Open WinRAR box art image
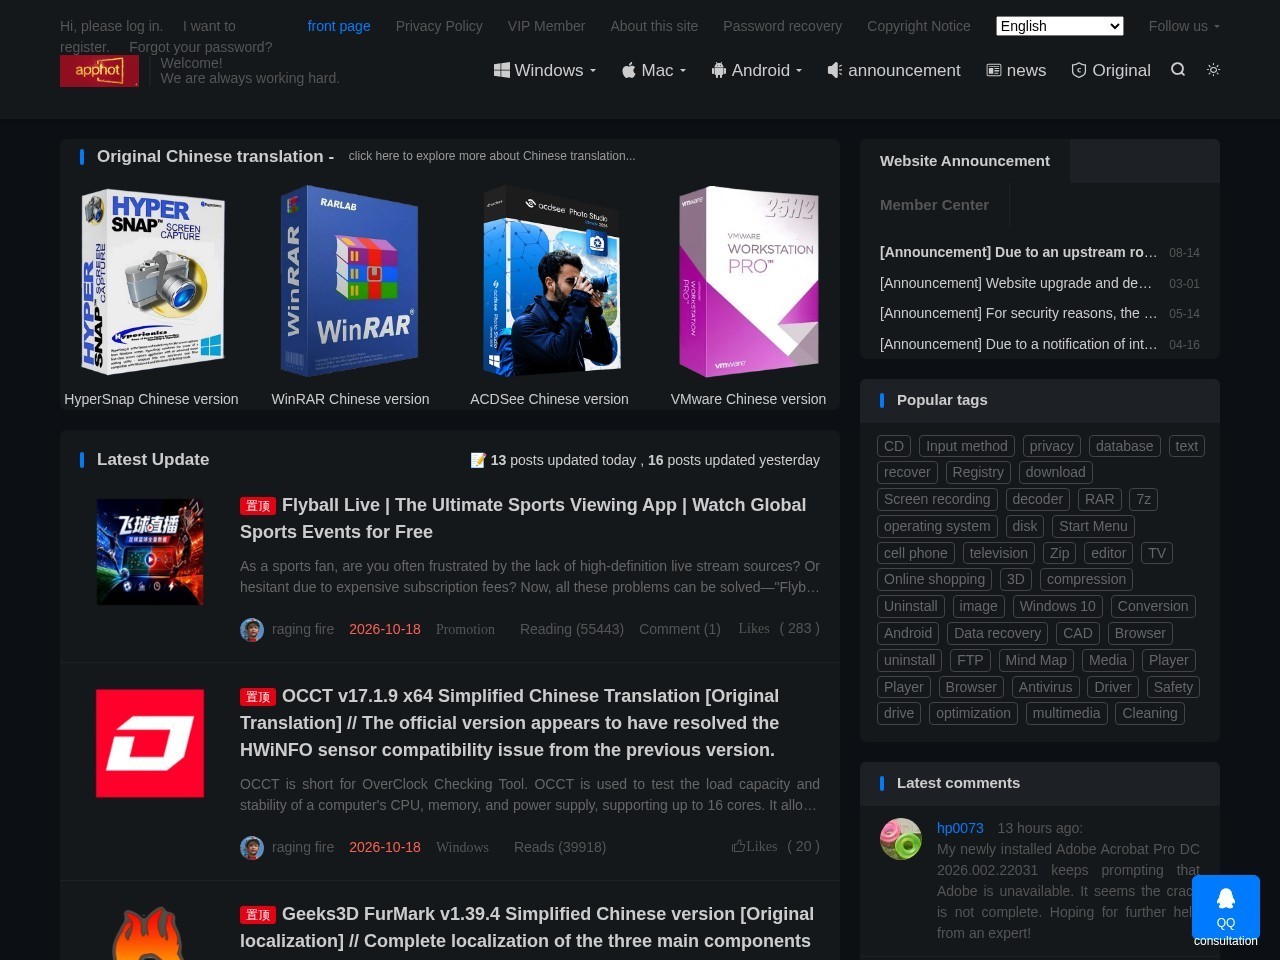1280x960 pixels. [350, 282]
